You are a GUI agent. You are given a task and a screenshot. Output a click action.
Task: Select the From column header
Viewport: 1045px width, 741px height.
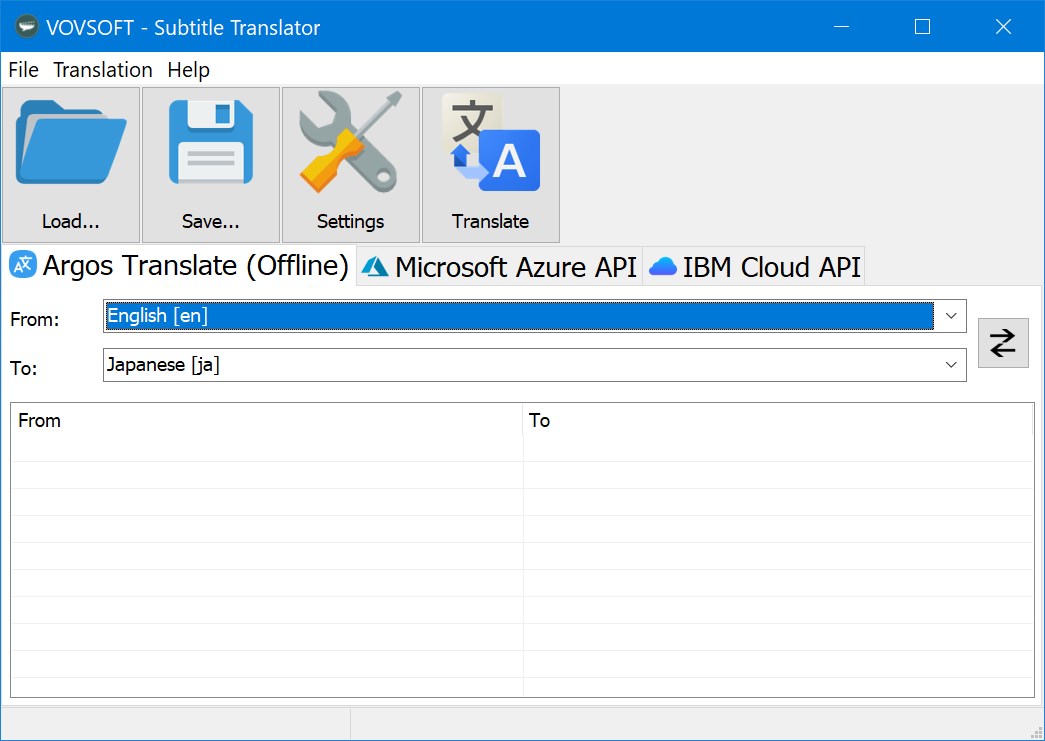[x=265, y=420]
